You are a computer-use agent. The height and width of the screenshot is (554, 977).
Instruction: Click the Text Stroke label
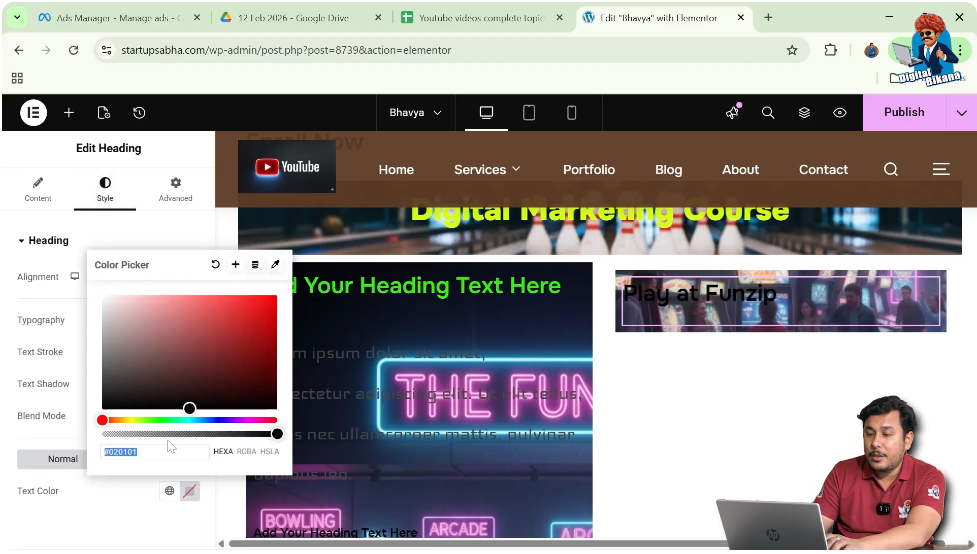click(40, 351)
